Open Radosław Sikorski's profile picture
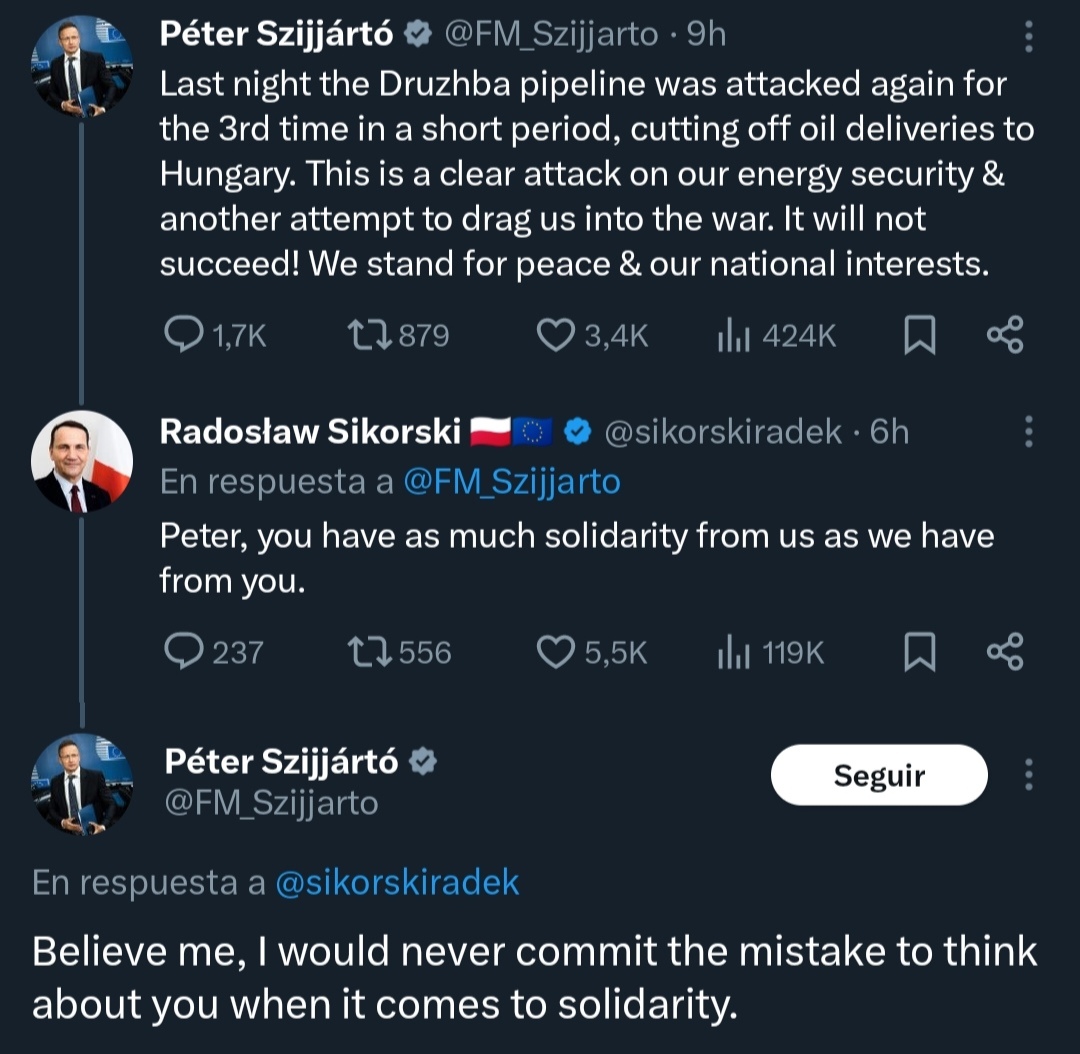This screenshot has width=1080, height=1054. pos(81,462)
